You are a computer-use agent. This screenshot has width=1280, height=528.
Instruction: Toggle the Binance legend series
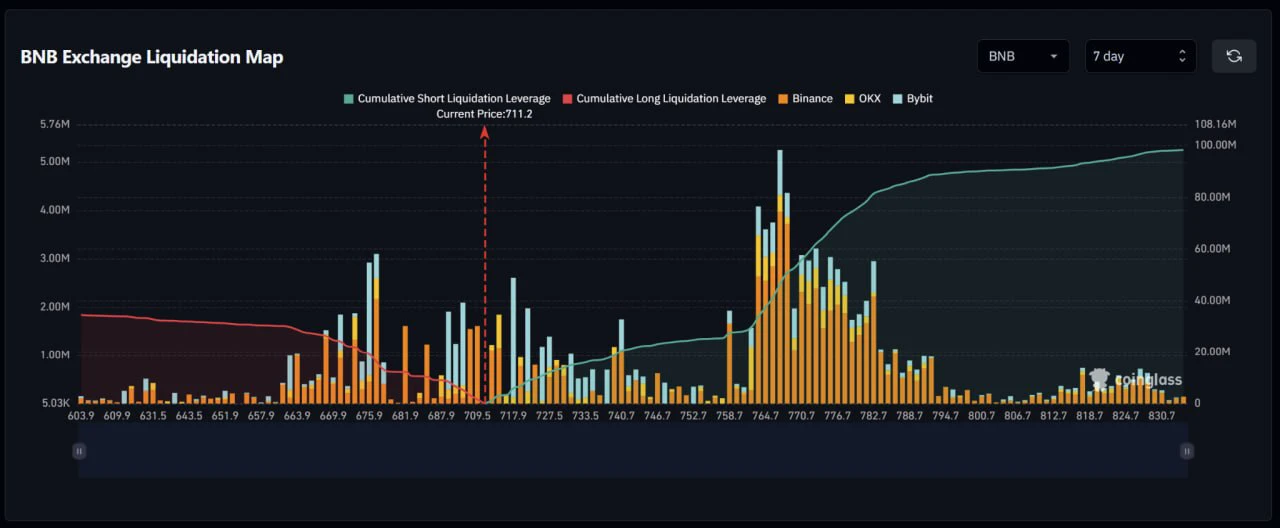pyautogui.click(x=805, y=99)
